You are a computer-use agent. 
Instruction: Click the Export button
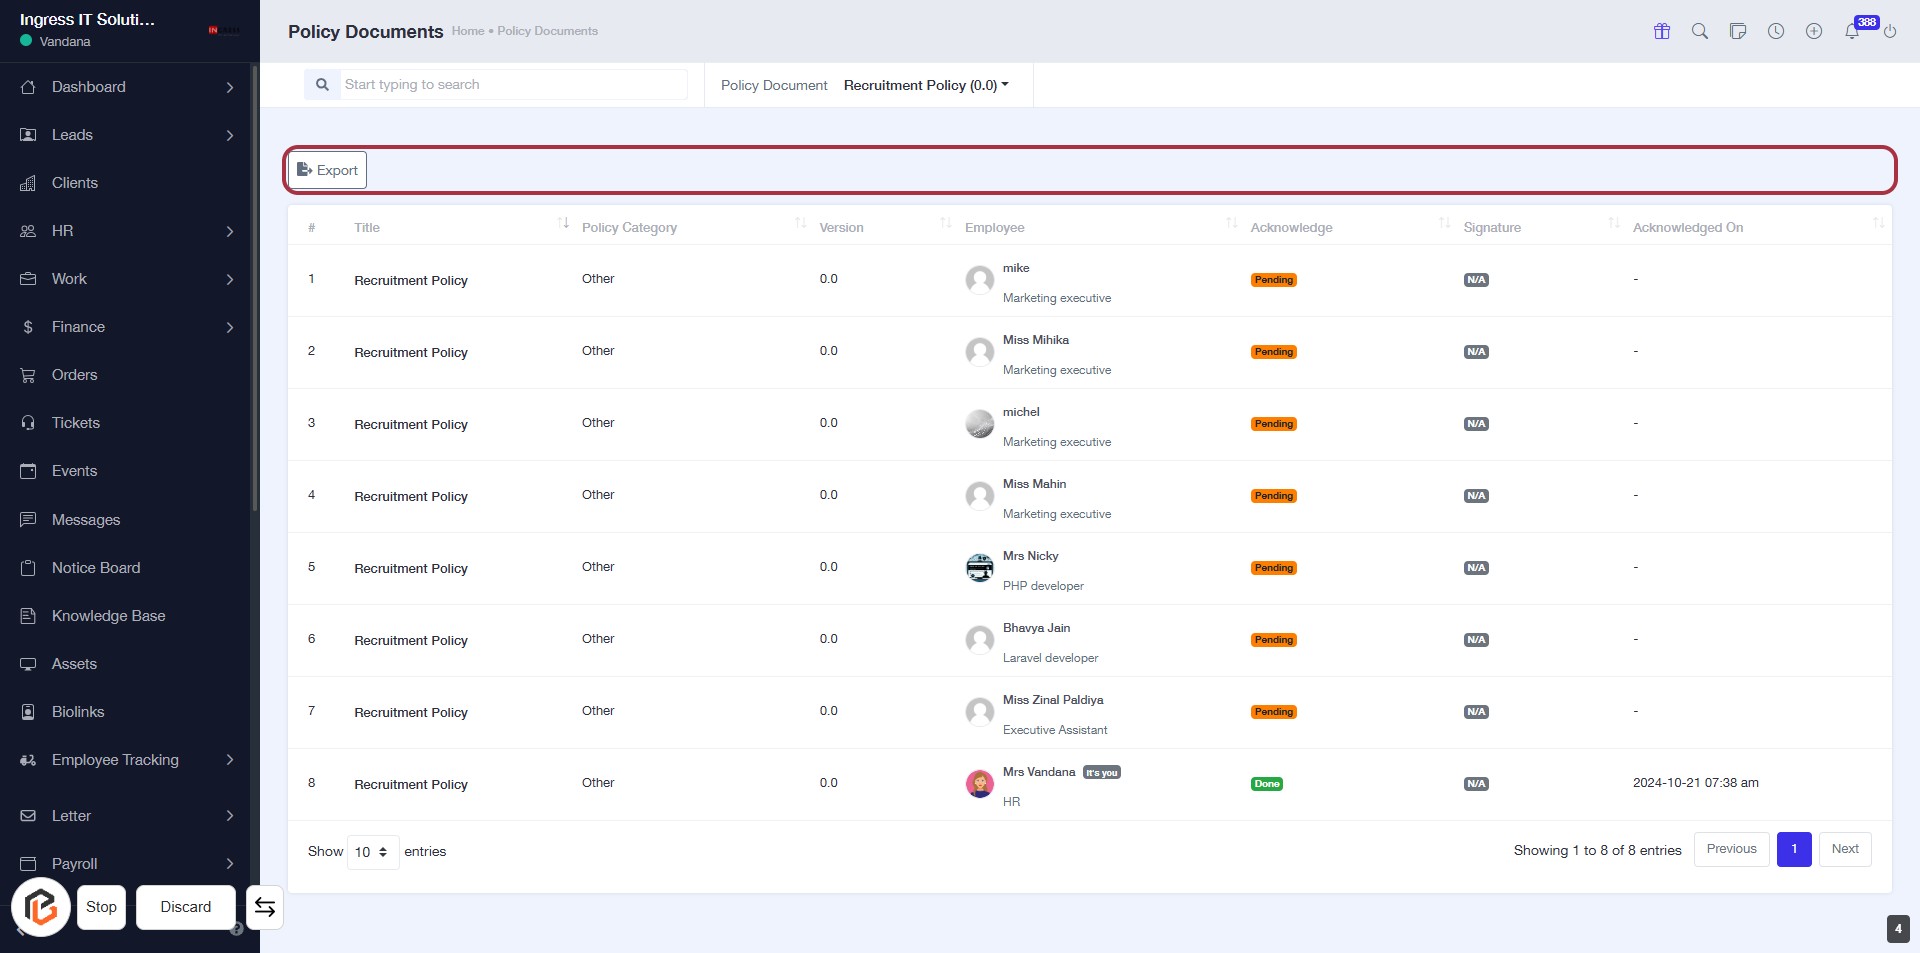pos(327,170)
